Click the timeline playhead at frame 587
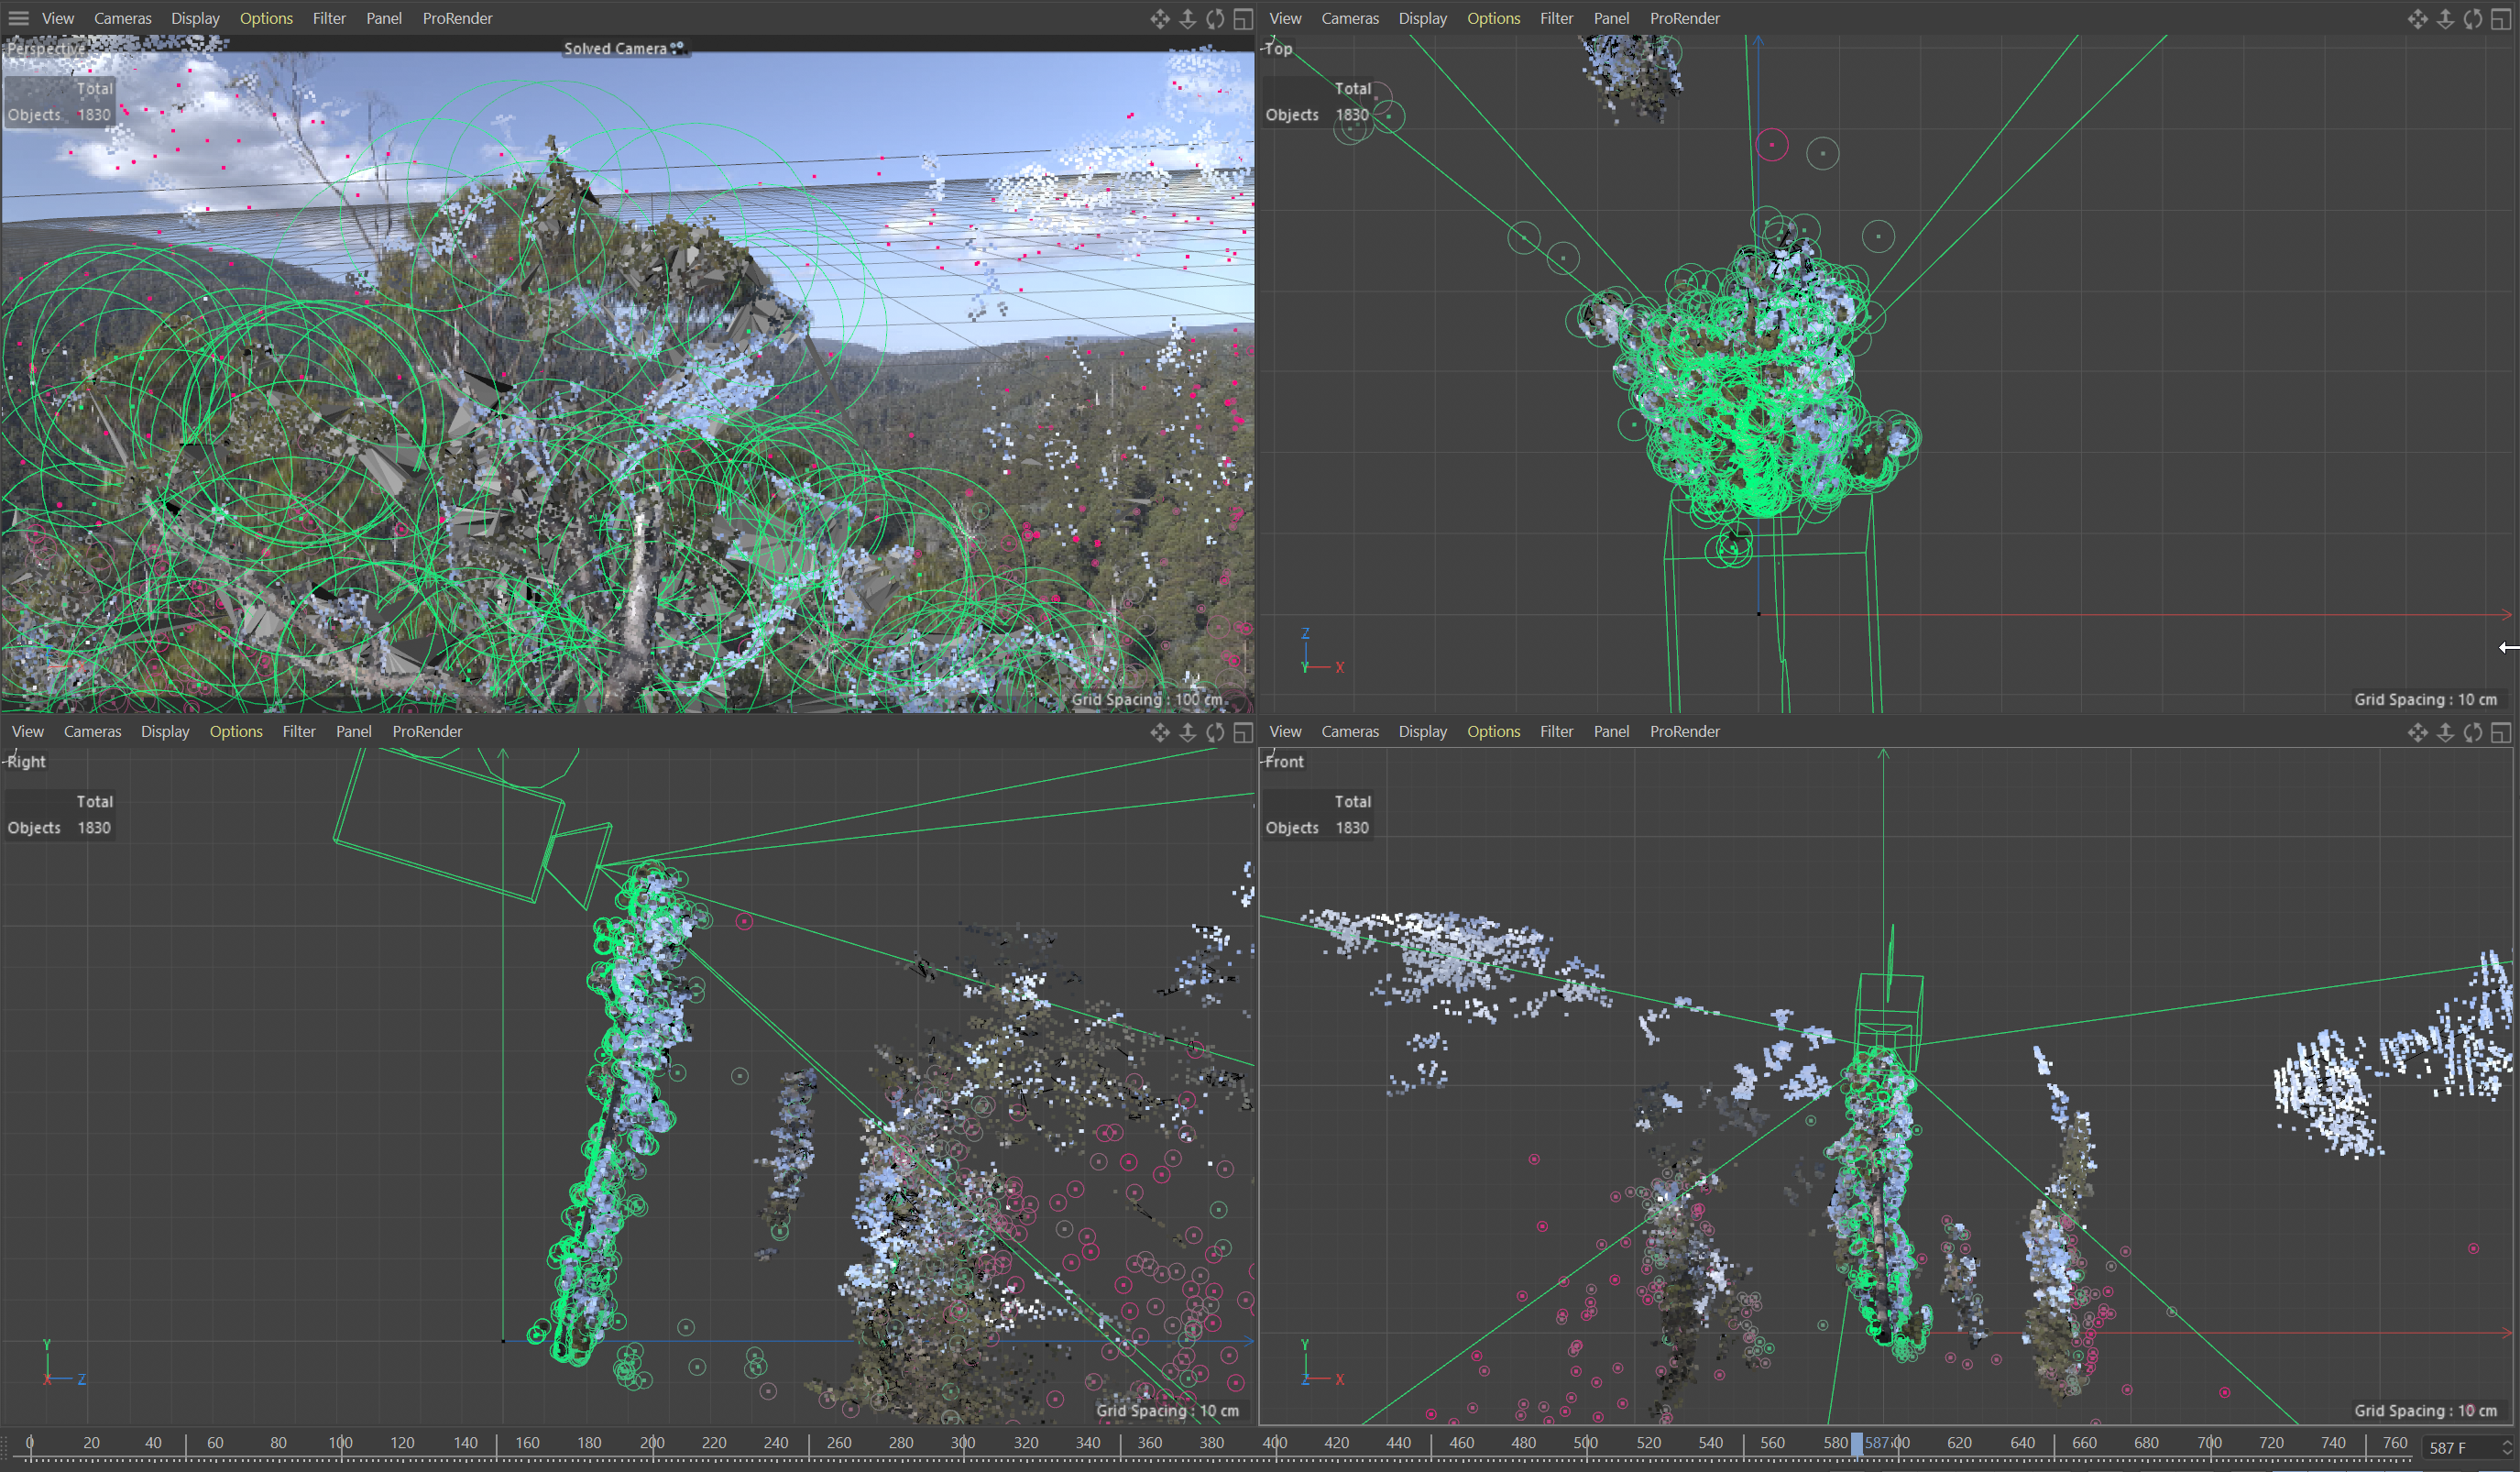Screen dimensions: 2520x1472 (1856, 1443)
